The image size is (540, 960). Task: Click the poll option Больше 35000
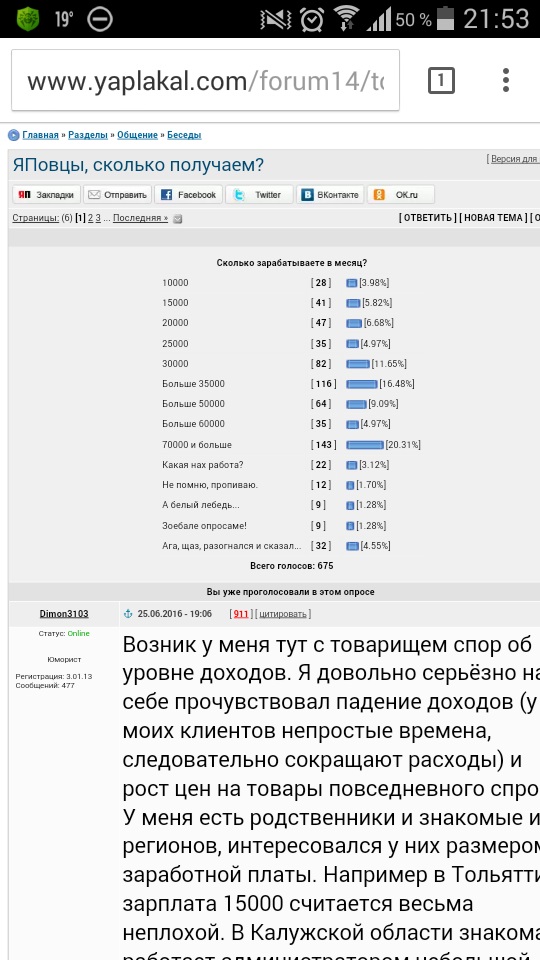193,384
